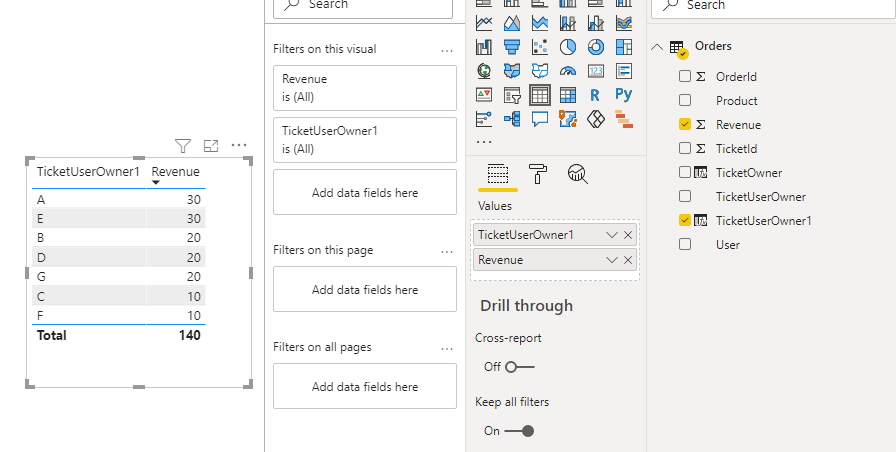Select the Shape map visualization

(540, 71)
